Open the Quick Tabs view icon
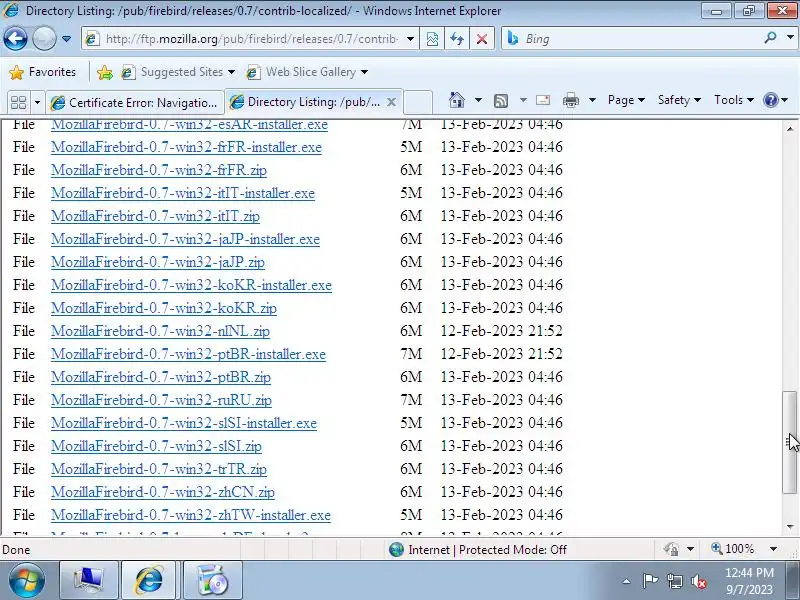800x600 pixels. tap(18, 102)
